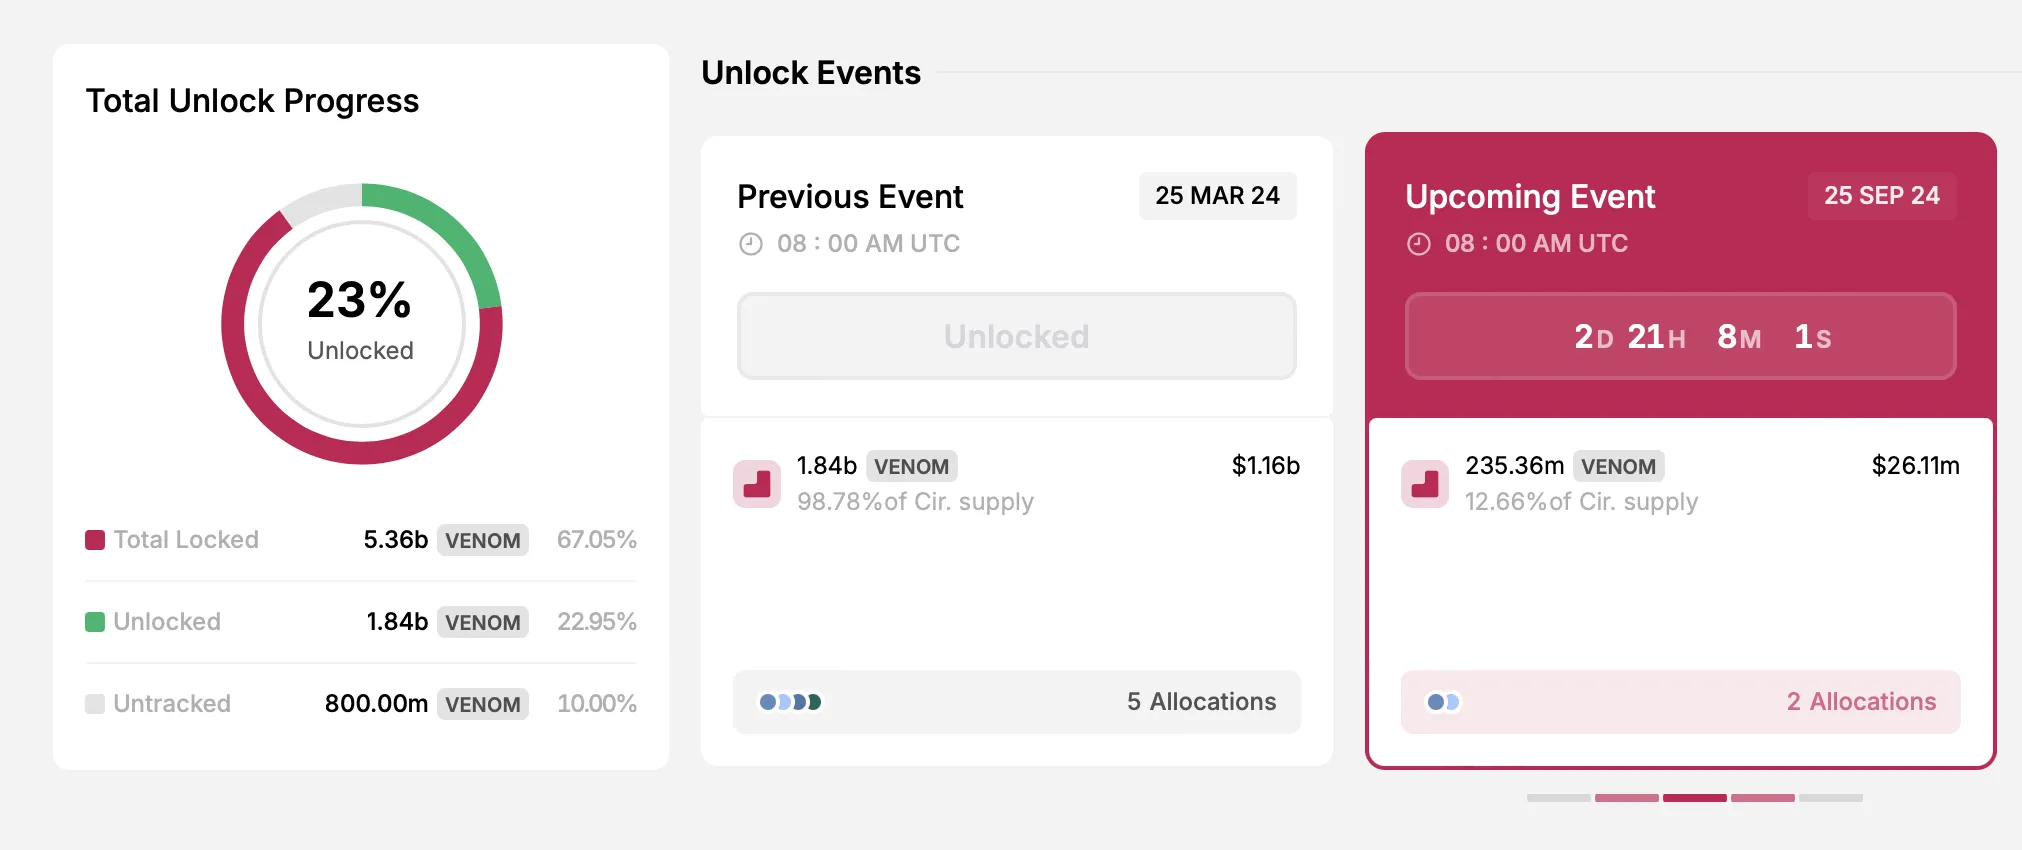
Task: Click the red Total Locked legend square
Action: [95, 540]
